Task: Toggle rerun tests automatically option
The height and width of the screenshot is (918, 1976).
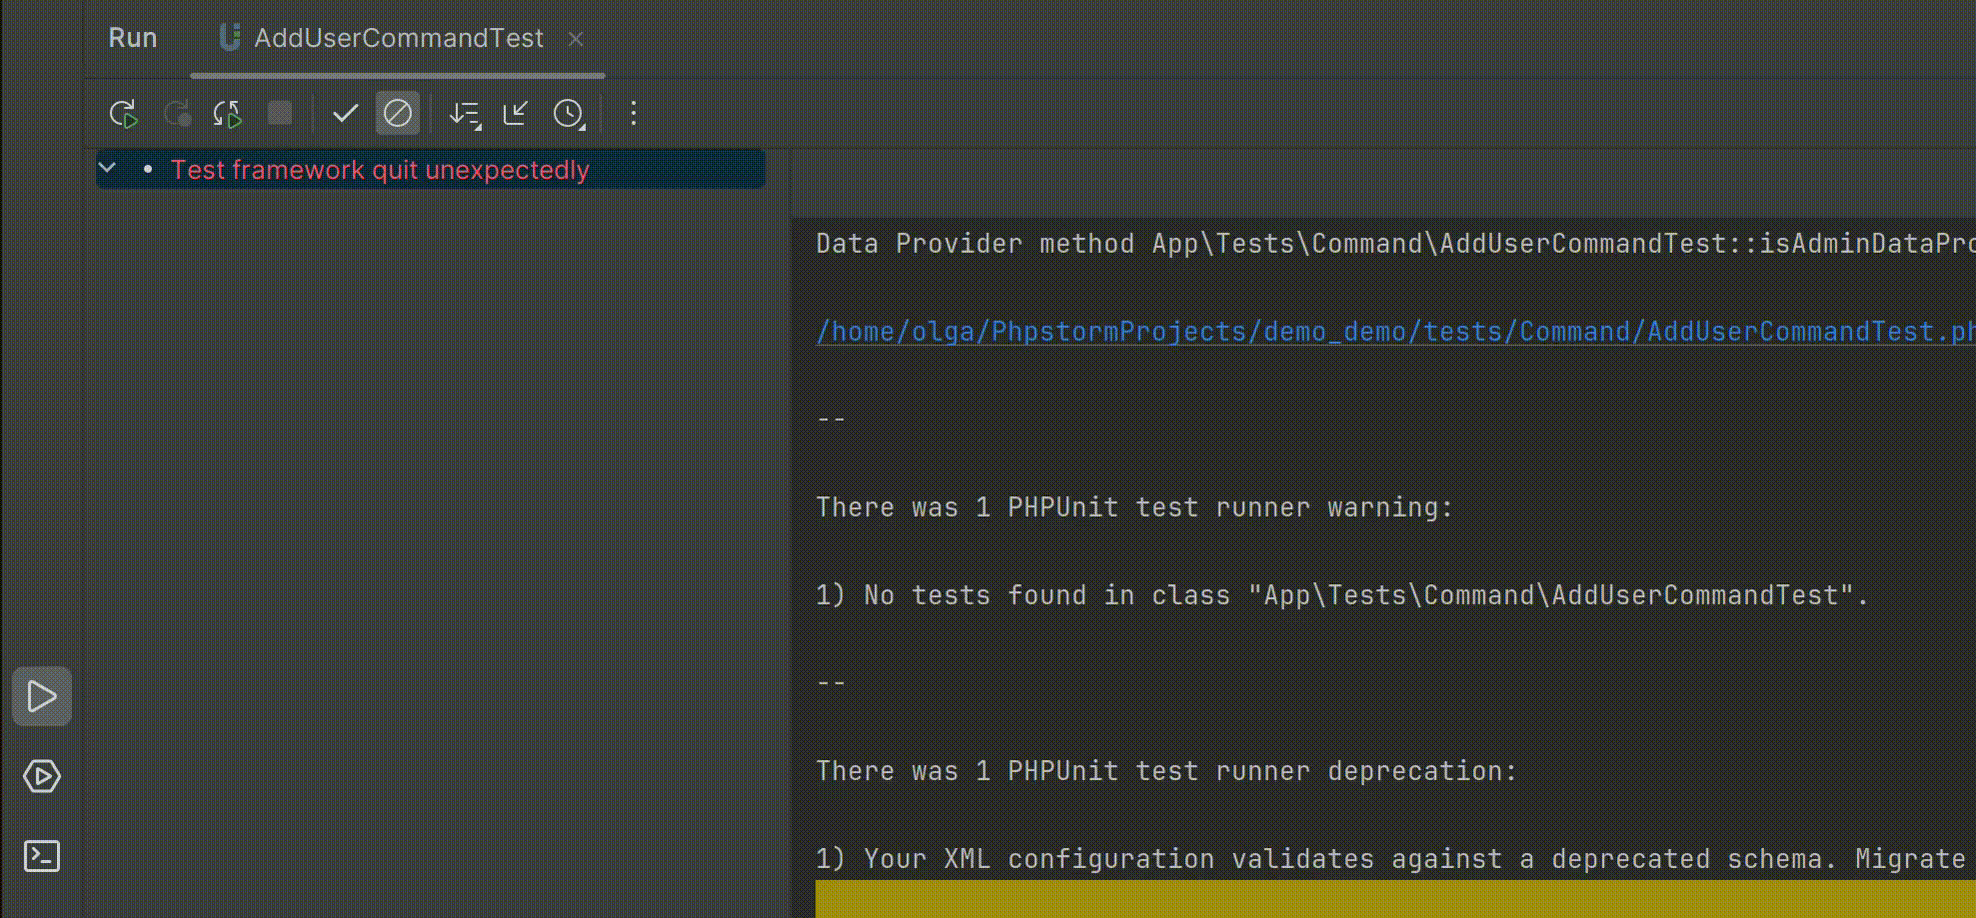Action: click(226, 114)
